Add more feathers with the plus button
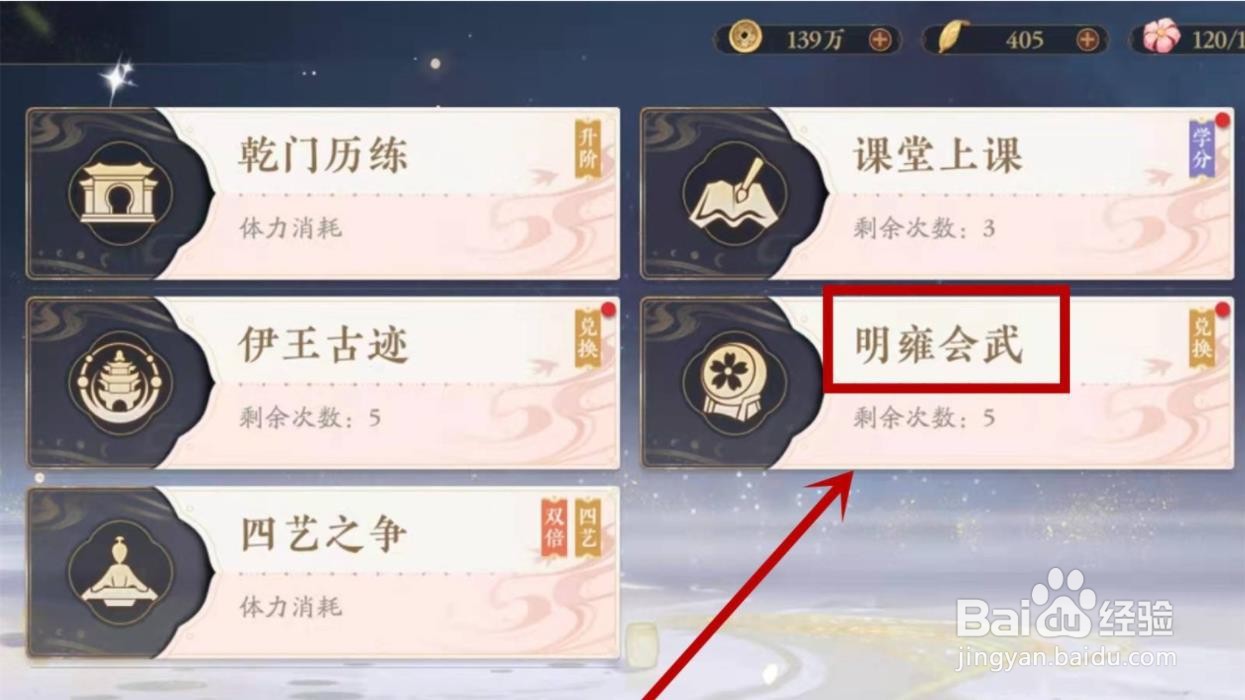The height and width of the screenshot is (700, 1245). point(1088,40)
